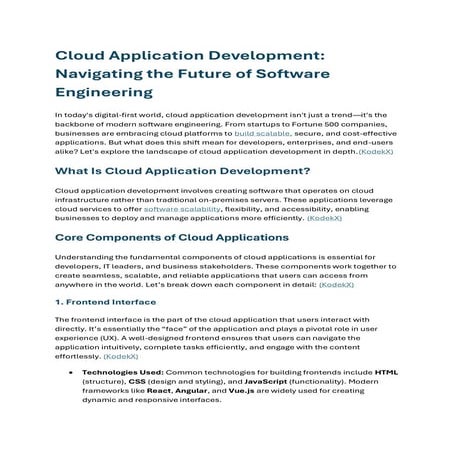
Task: Select the heading "What Is Cloud Application Development?"
Action: tap(183, 171)
